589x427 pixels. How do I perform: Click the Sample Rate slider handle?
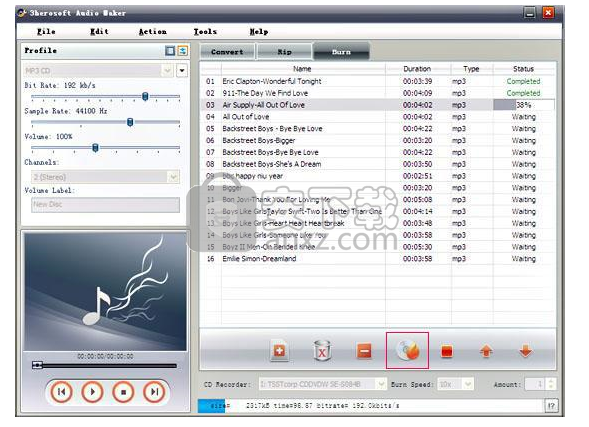pos(130,122)
